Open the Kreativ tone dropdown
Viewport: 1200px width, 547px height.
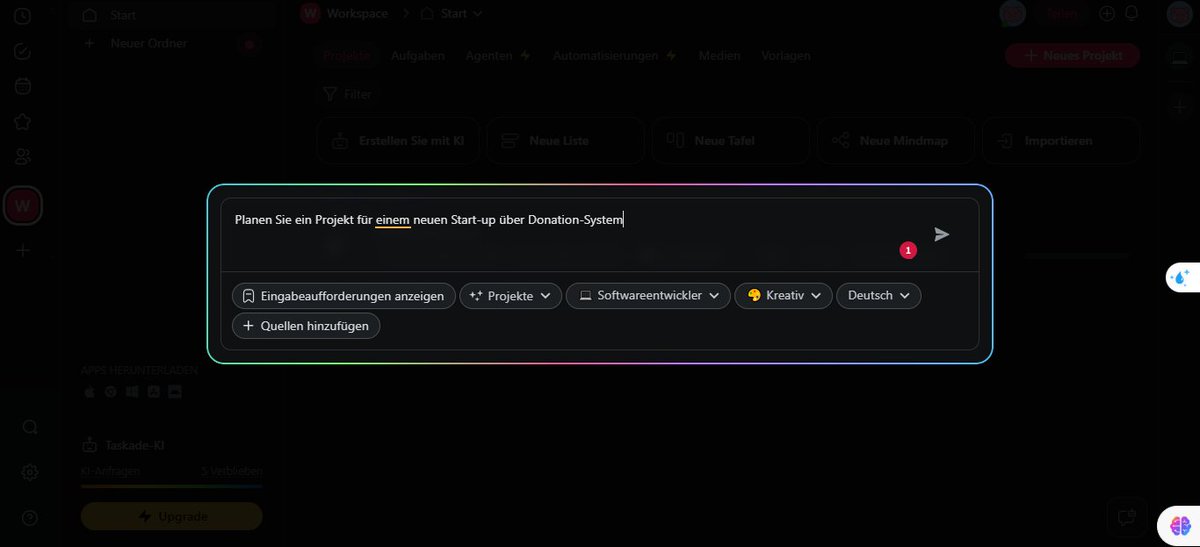(x=783, y=296)
